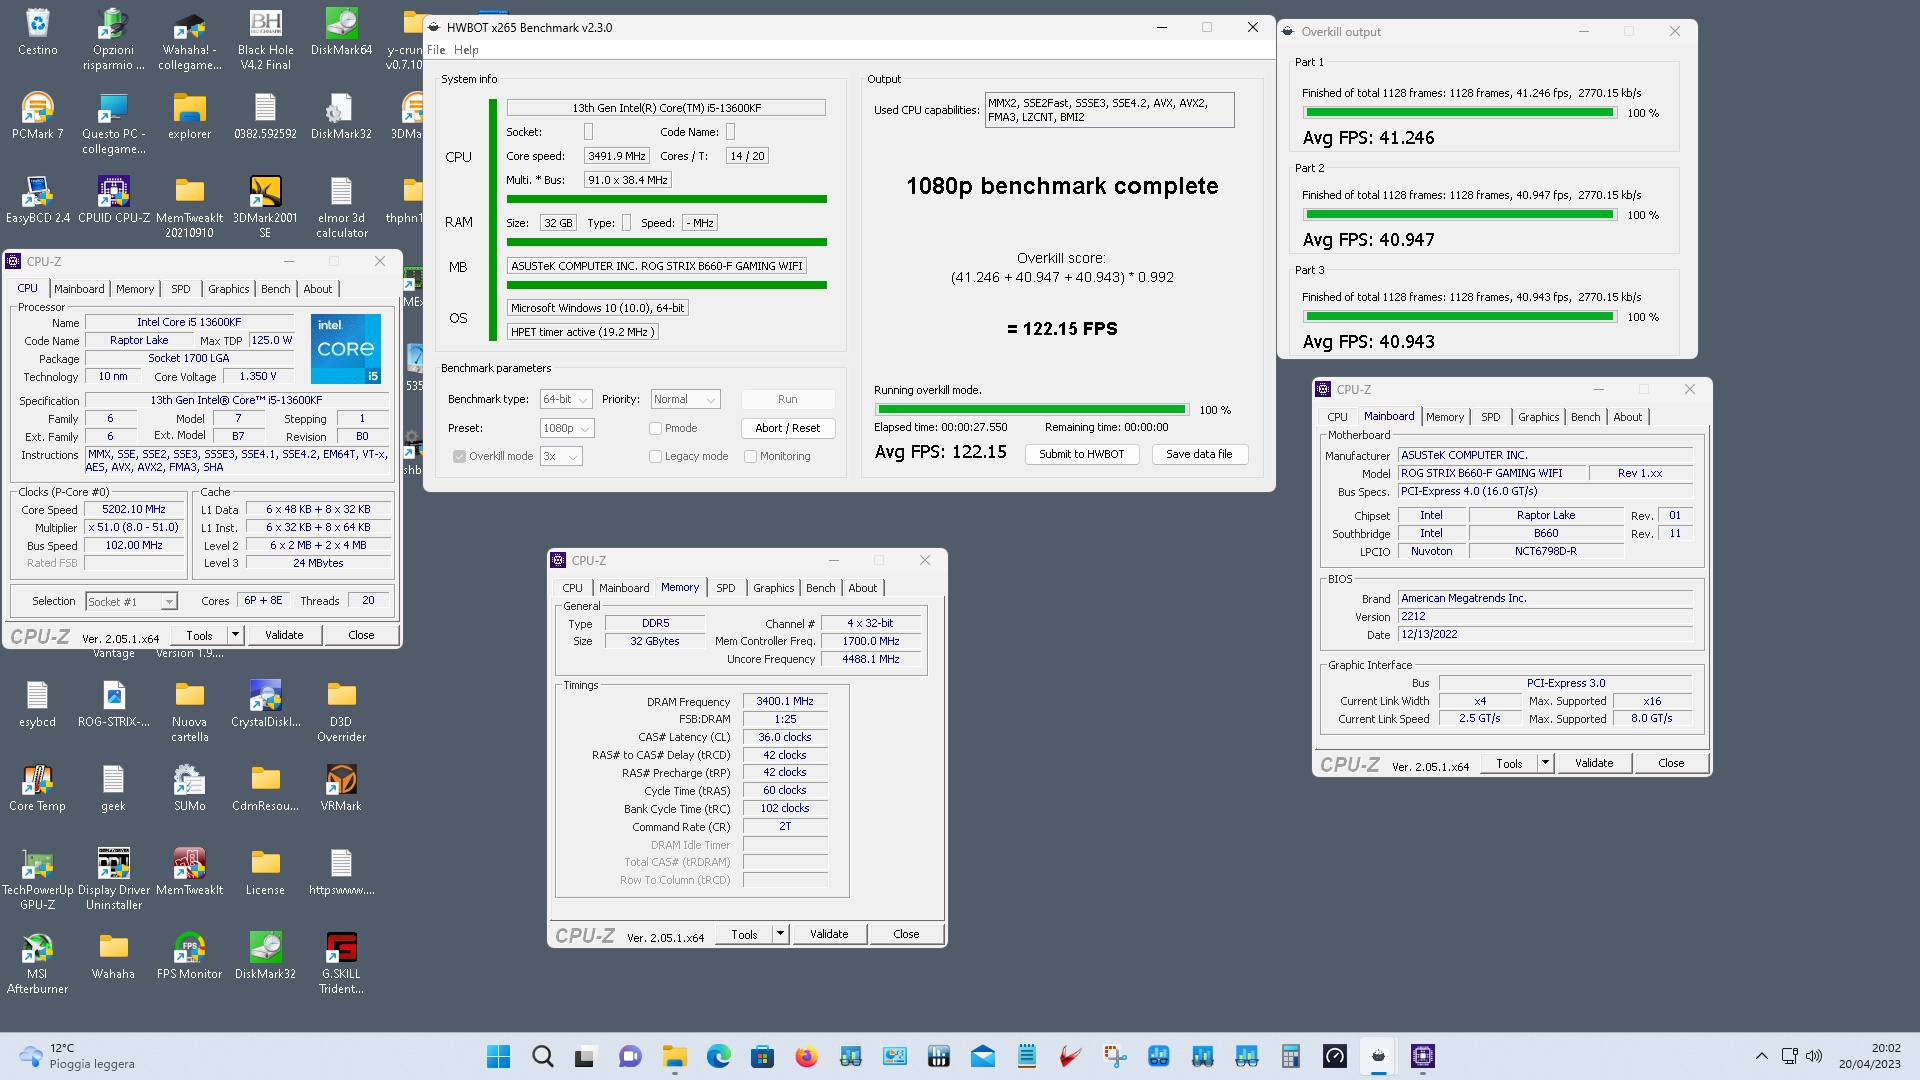
Task: Enable the Pmode checkbox
Action: tap(655, 428)
